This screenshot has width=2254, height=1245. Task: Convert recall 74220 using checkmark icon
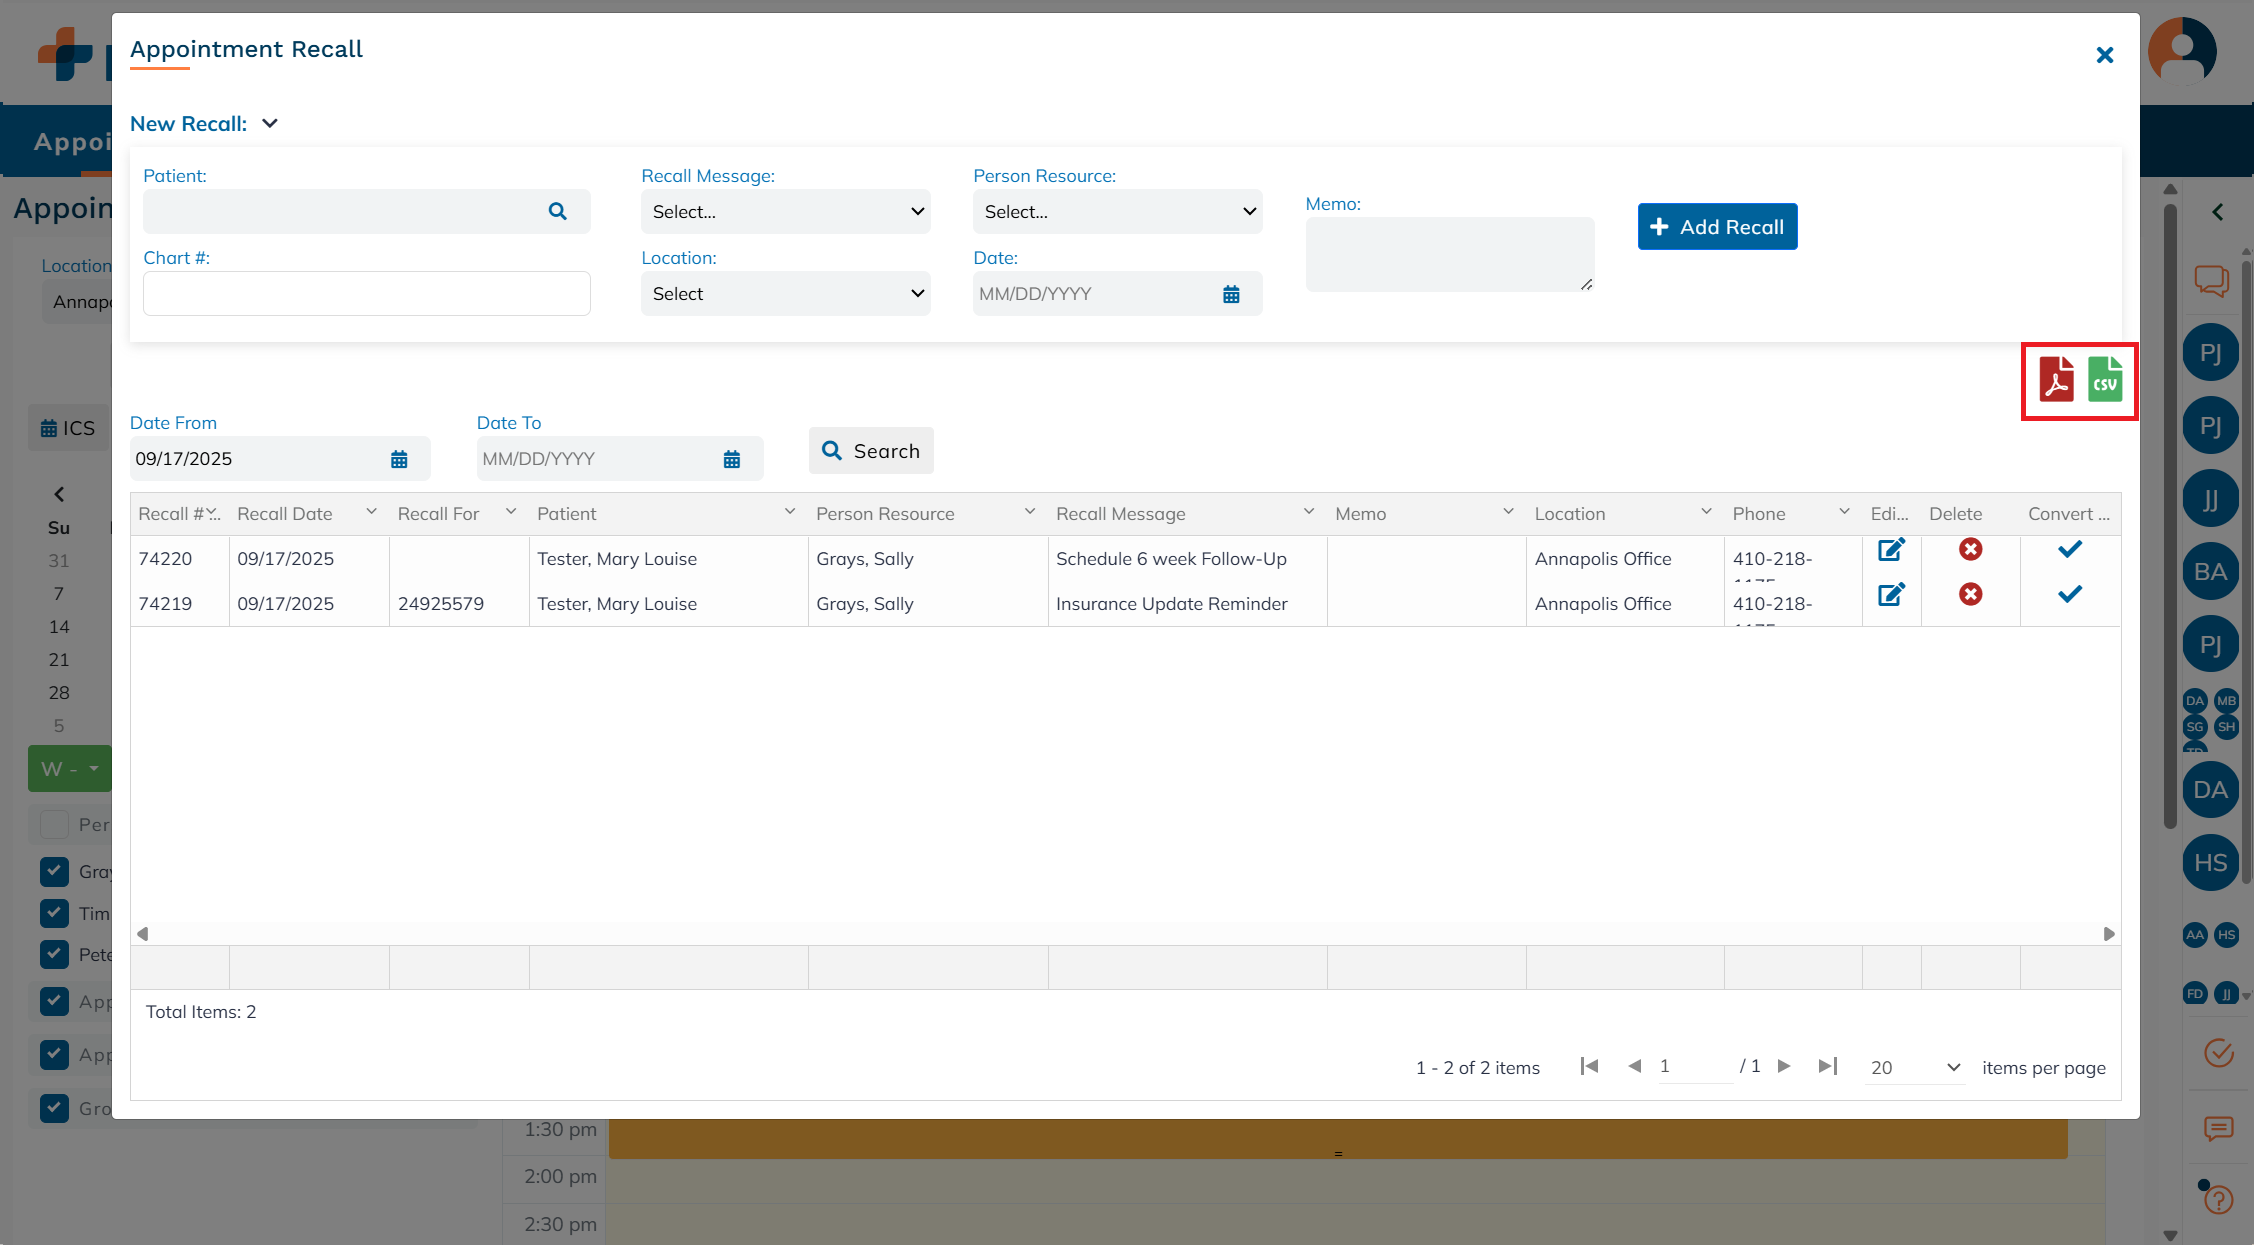(2069, 549)
